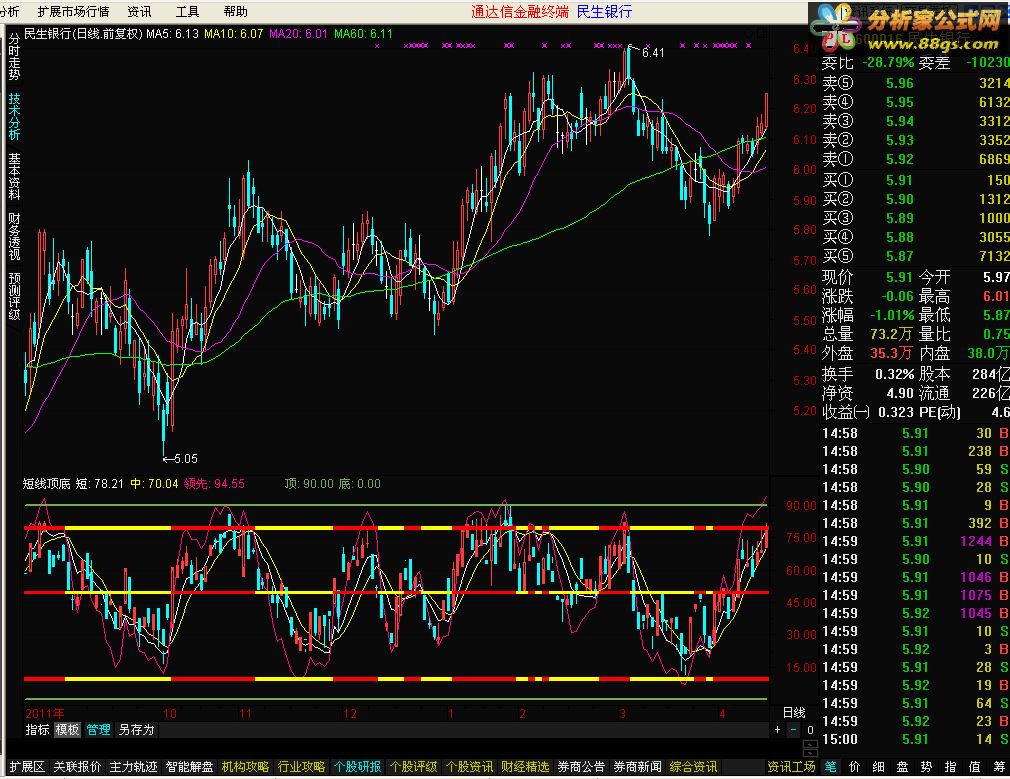Open the 券商新闻 bottom tab
The width and height of the screenshot is (1010, 779).
pos(638,767)
